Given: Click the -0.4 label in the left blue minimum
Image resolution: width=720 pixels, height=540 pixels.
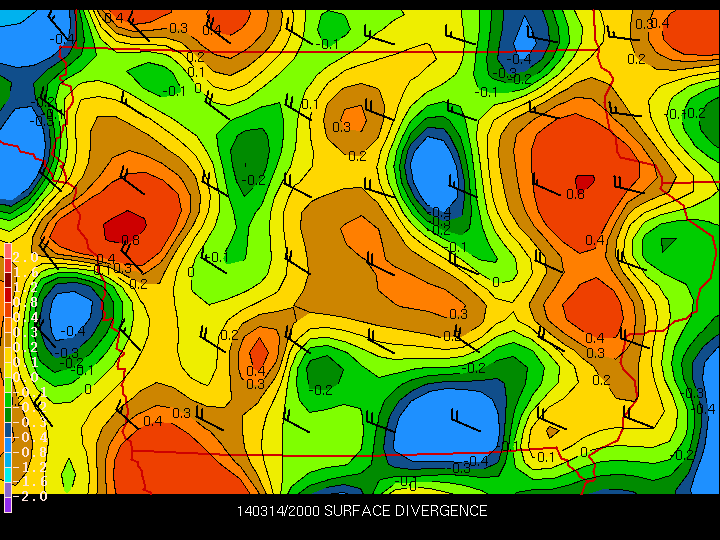Looking at the screenshot, I should [x=72, y=331].
